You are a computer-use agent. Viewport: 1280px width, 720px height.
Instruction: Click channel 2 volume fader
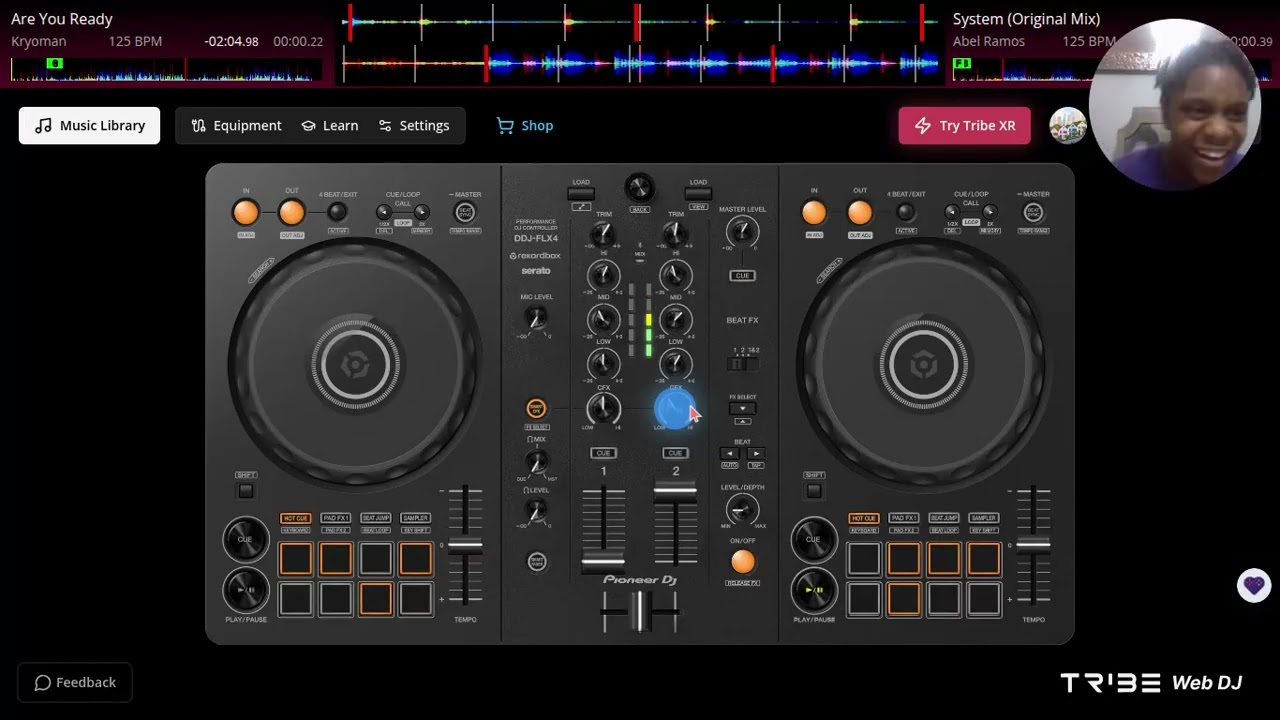[x=675, y=490]
